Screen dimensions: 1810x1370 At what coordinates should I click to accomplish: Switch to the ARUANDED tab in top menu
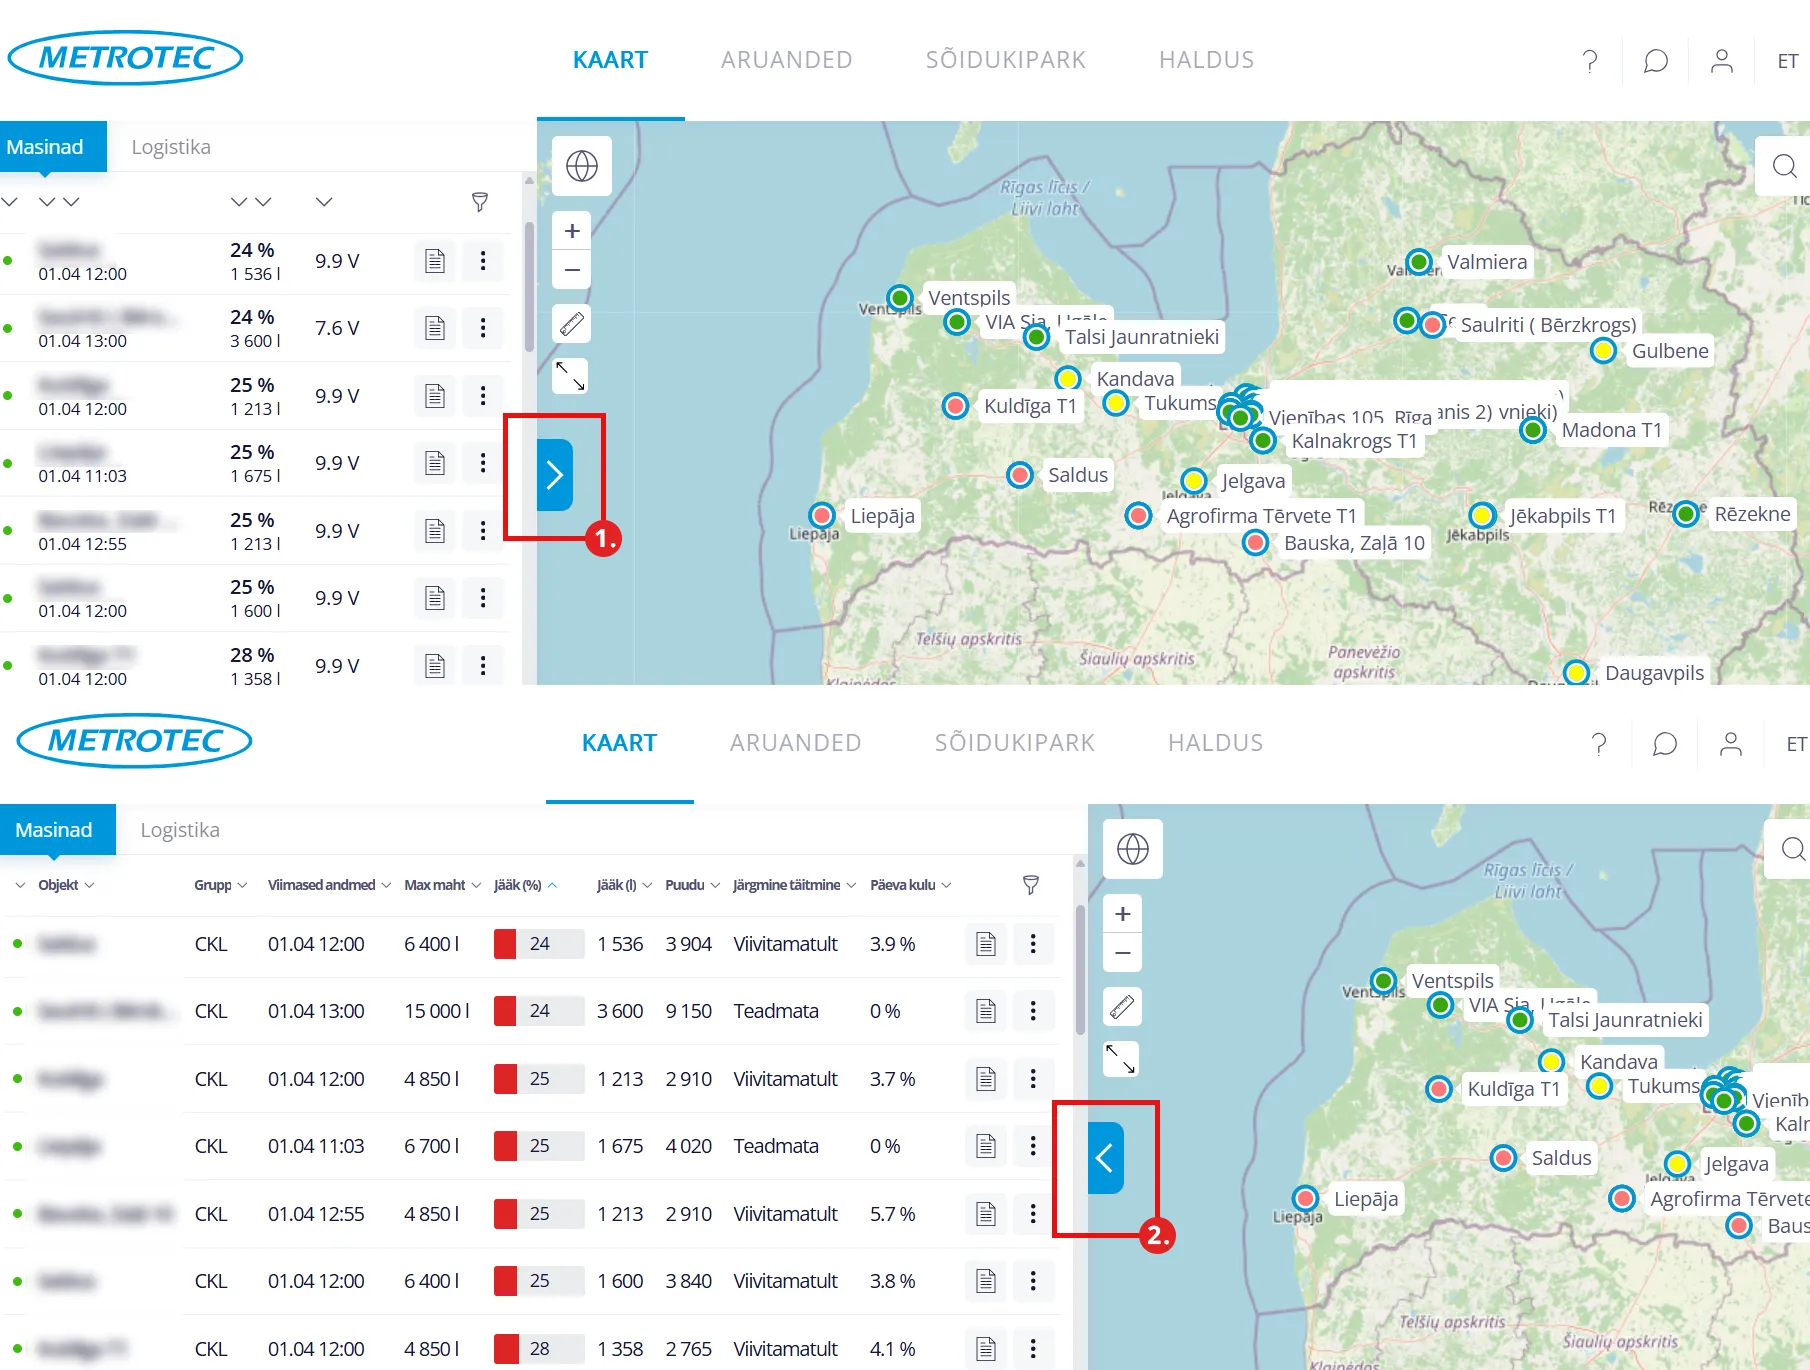pyautogui.click(x=786, y=60)
